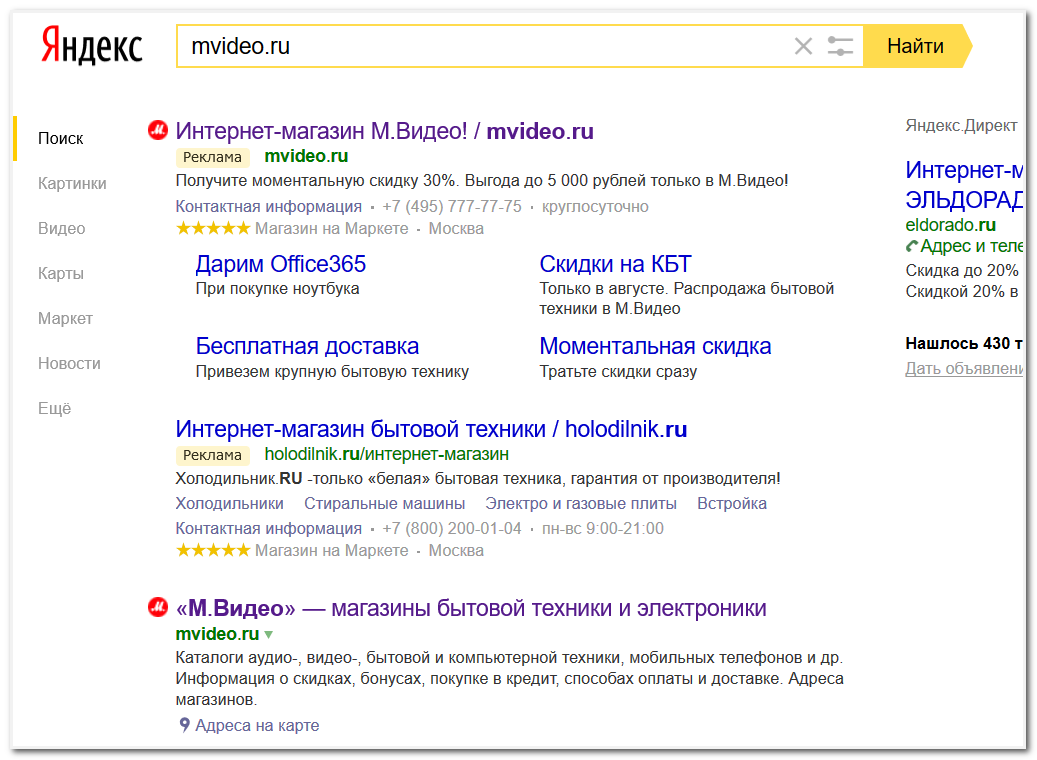Open Эльдорадо ad title in Яндекс.Директ

964,185
